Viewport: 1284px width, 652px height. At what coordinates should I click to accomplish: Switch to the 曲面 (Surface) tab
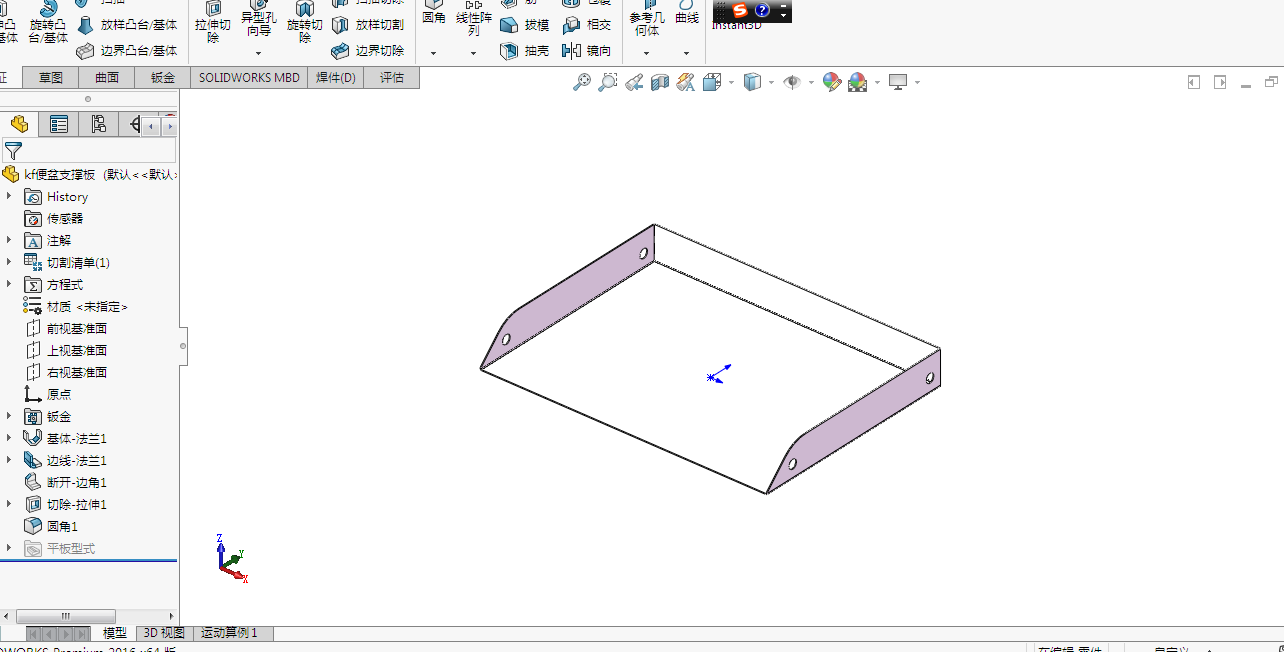[x=106, y=78]
